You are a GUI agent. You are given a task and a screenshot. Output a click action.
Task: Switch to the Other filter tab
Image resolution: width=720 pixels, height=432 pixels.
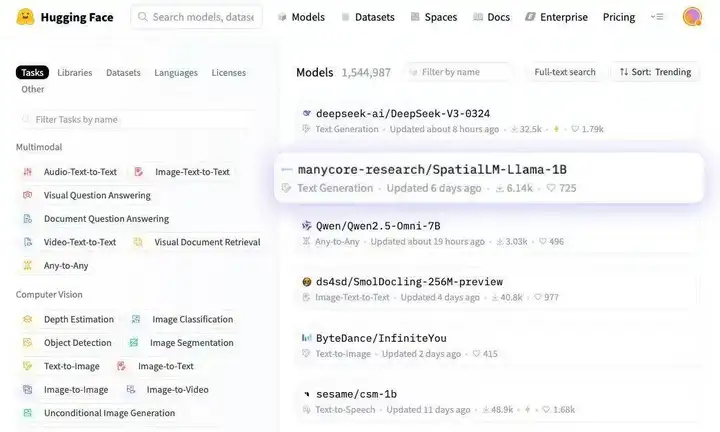(x=33, y=89)
